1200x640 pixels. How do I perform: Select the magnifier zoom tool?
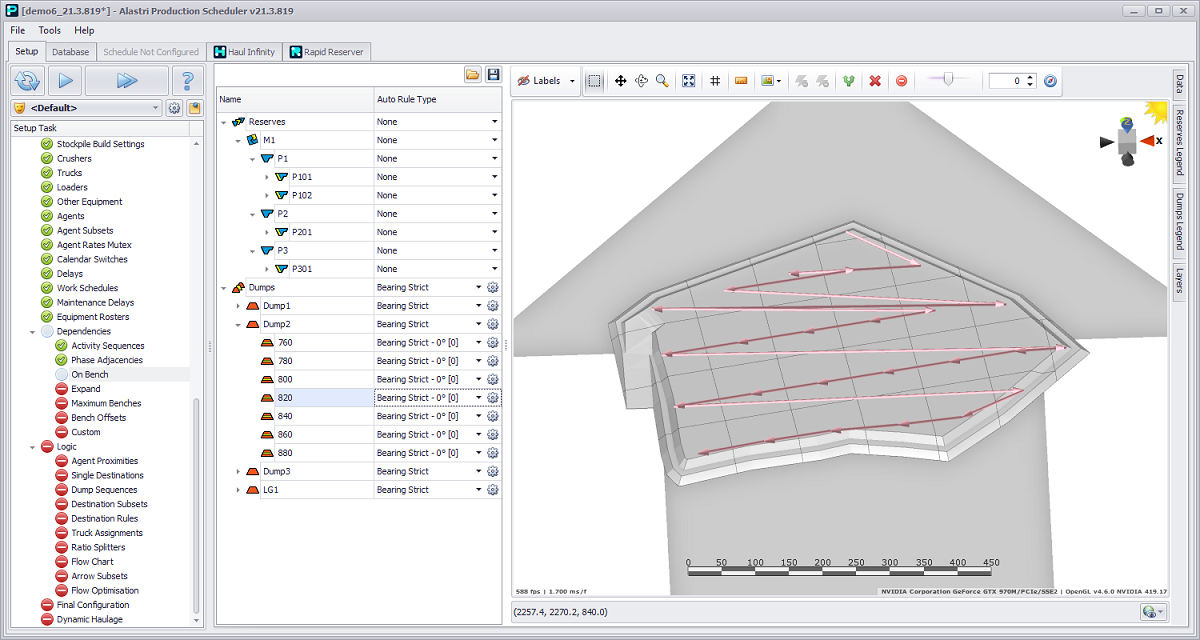(x=662, y=81)
